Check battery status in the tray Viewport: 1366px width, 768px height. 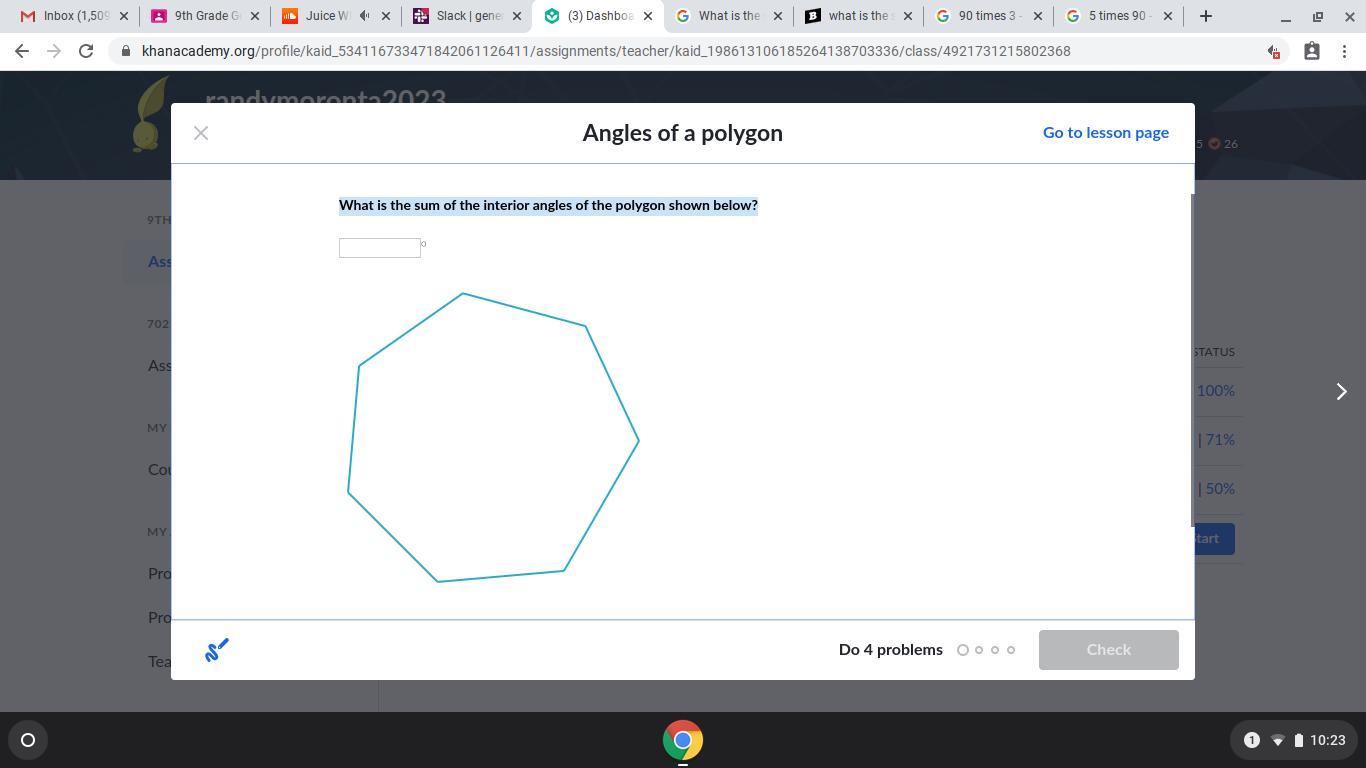point(1299,740)
